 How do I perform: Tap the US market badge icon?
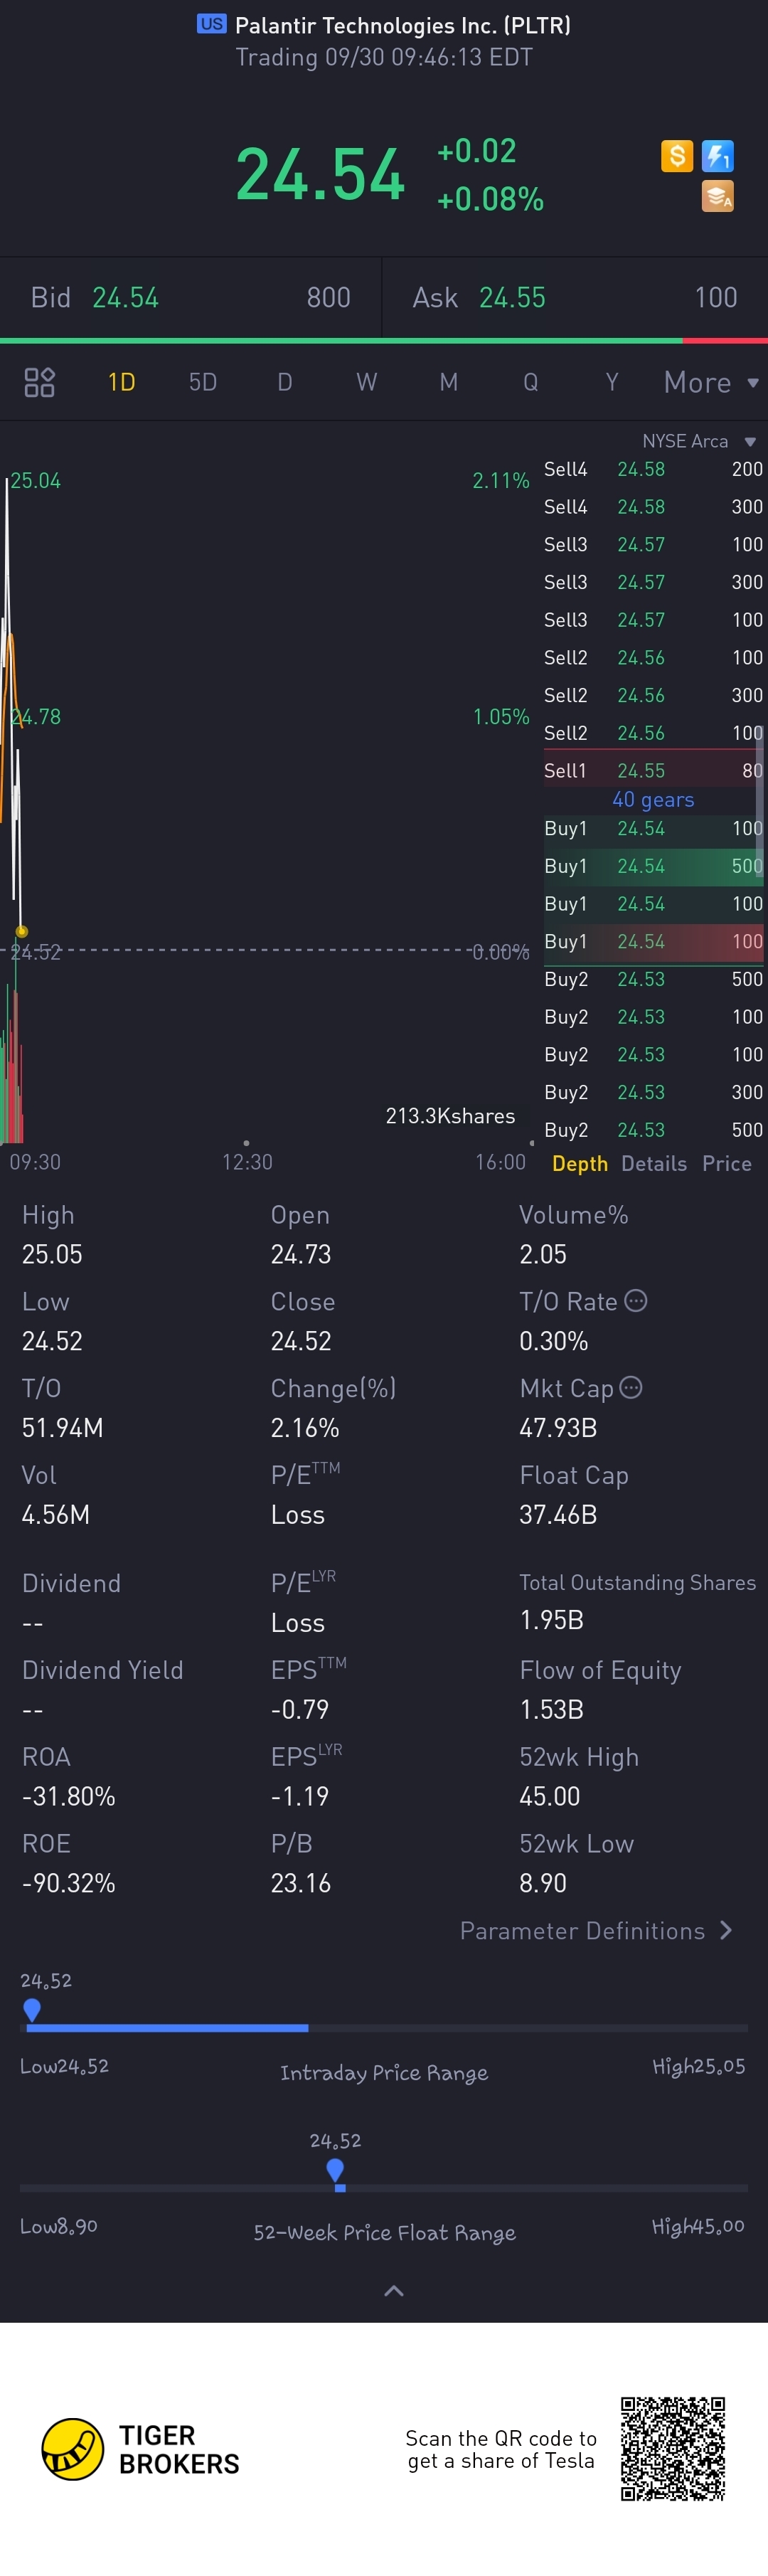(211, 24)
